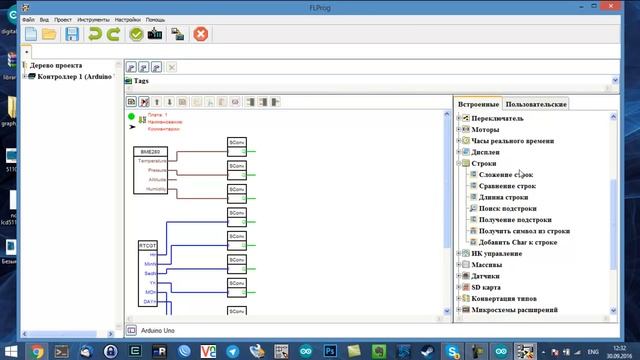This screenshot has height=360, width=640.
Task: Expand the Массивы category
Action: pyautogui.click(x=458, y=264)
